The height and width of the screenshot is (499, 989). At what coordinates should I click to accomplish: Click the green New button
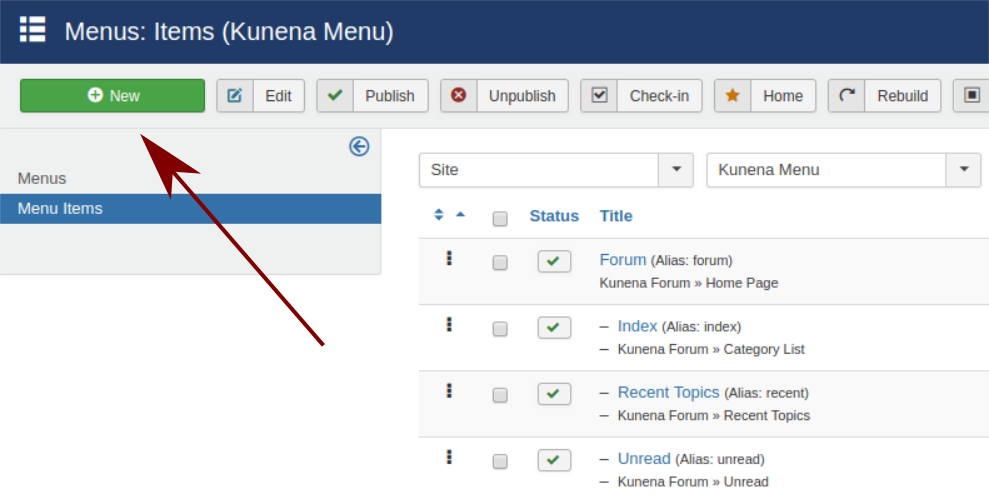(x=112, y=96)
